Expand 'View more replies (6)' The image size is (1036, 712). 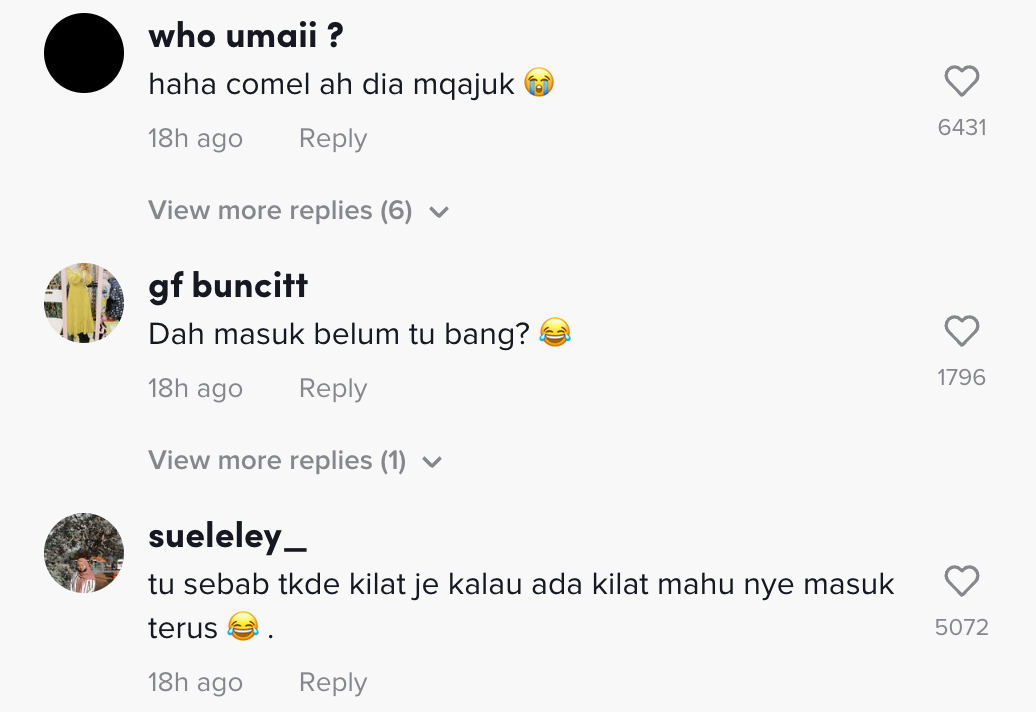coord(280,211)
